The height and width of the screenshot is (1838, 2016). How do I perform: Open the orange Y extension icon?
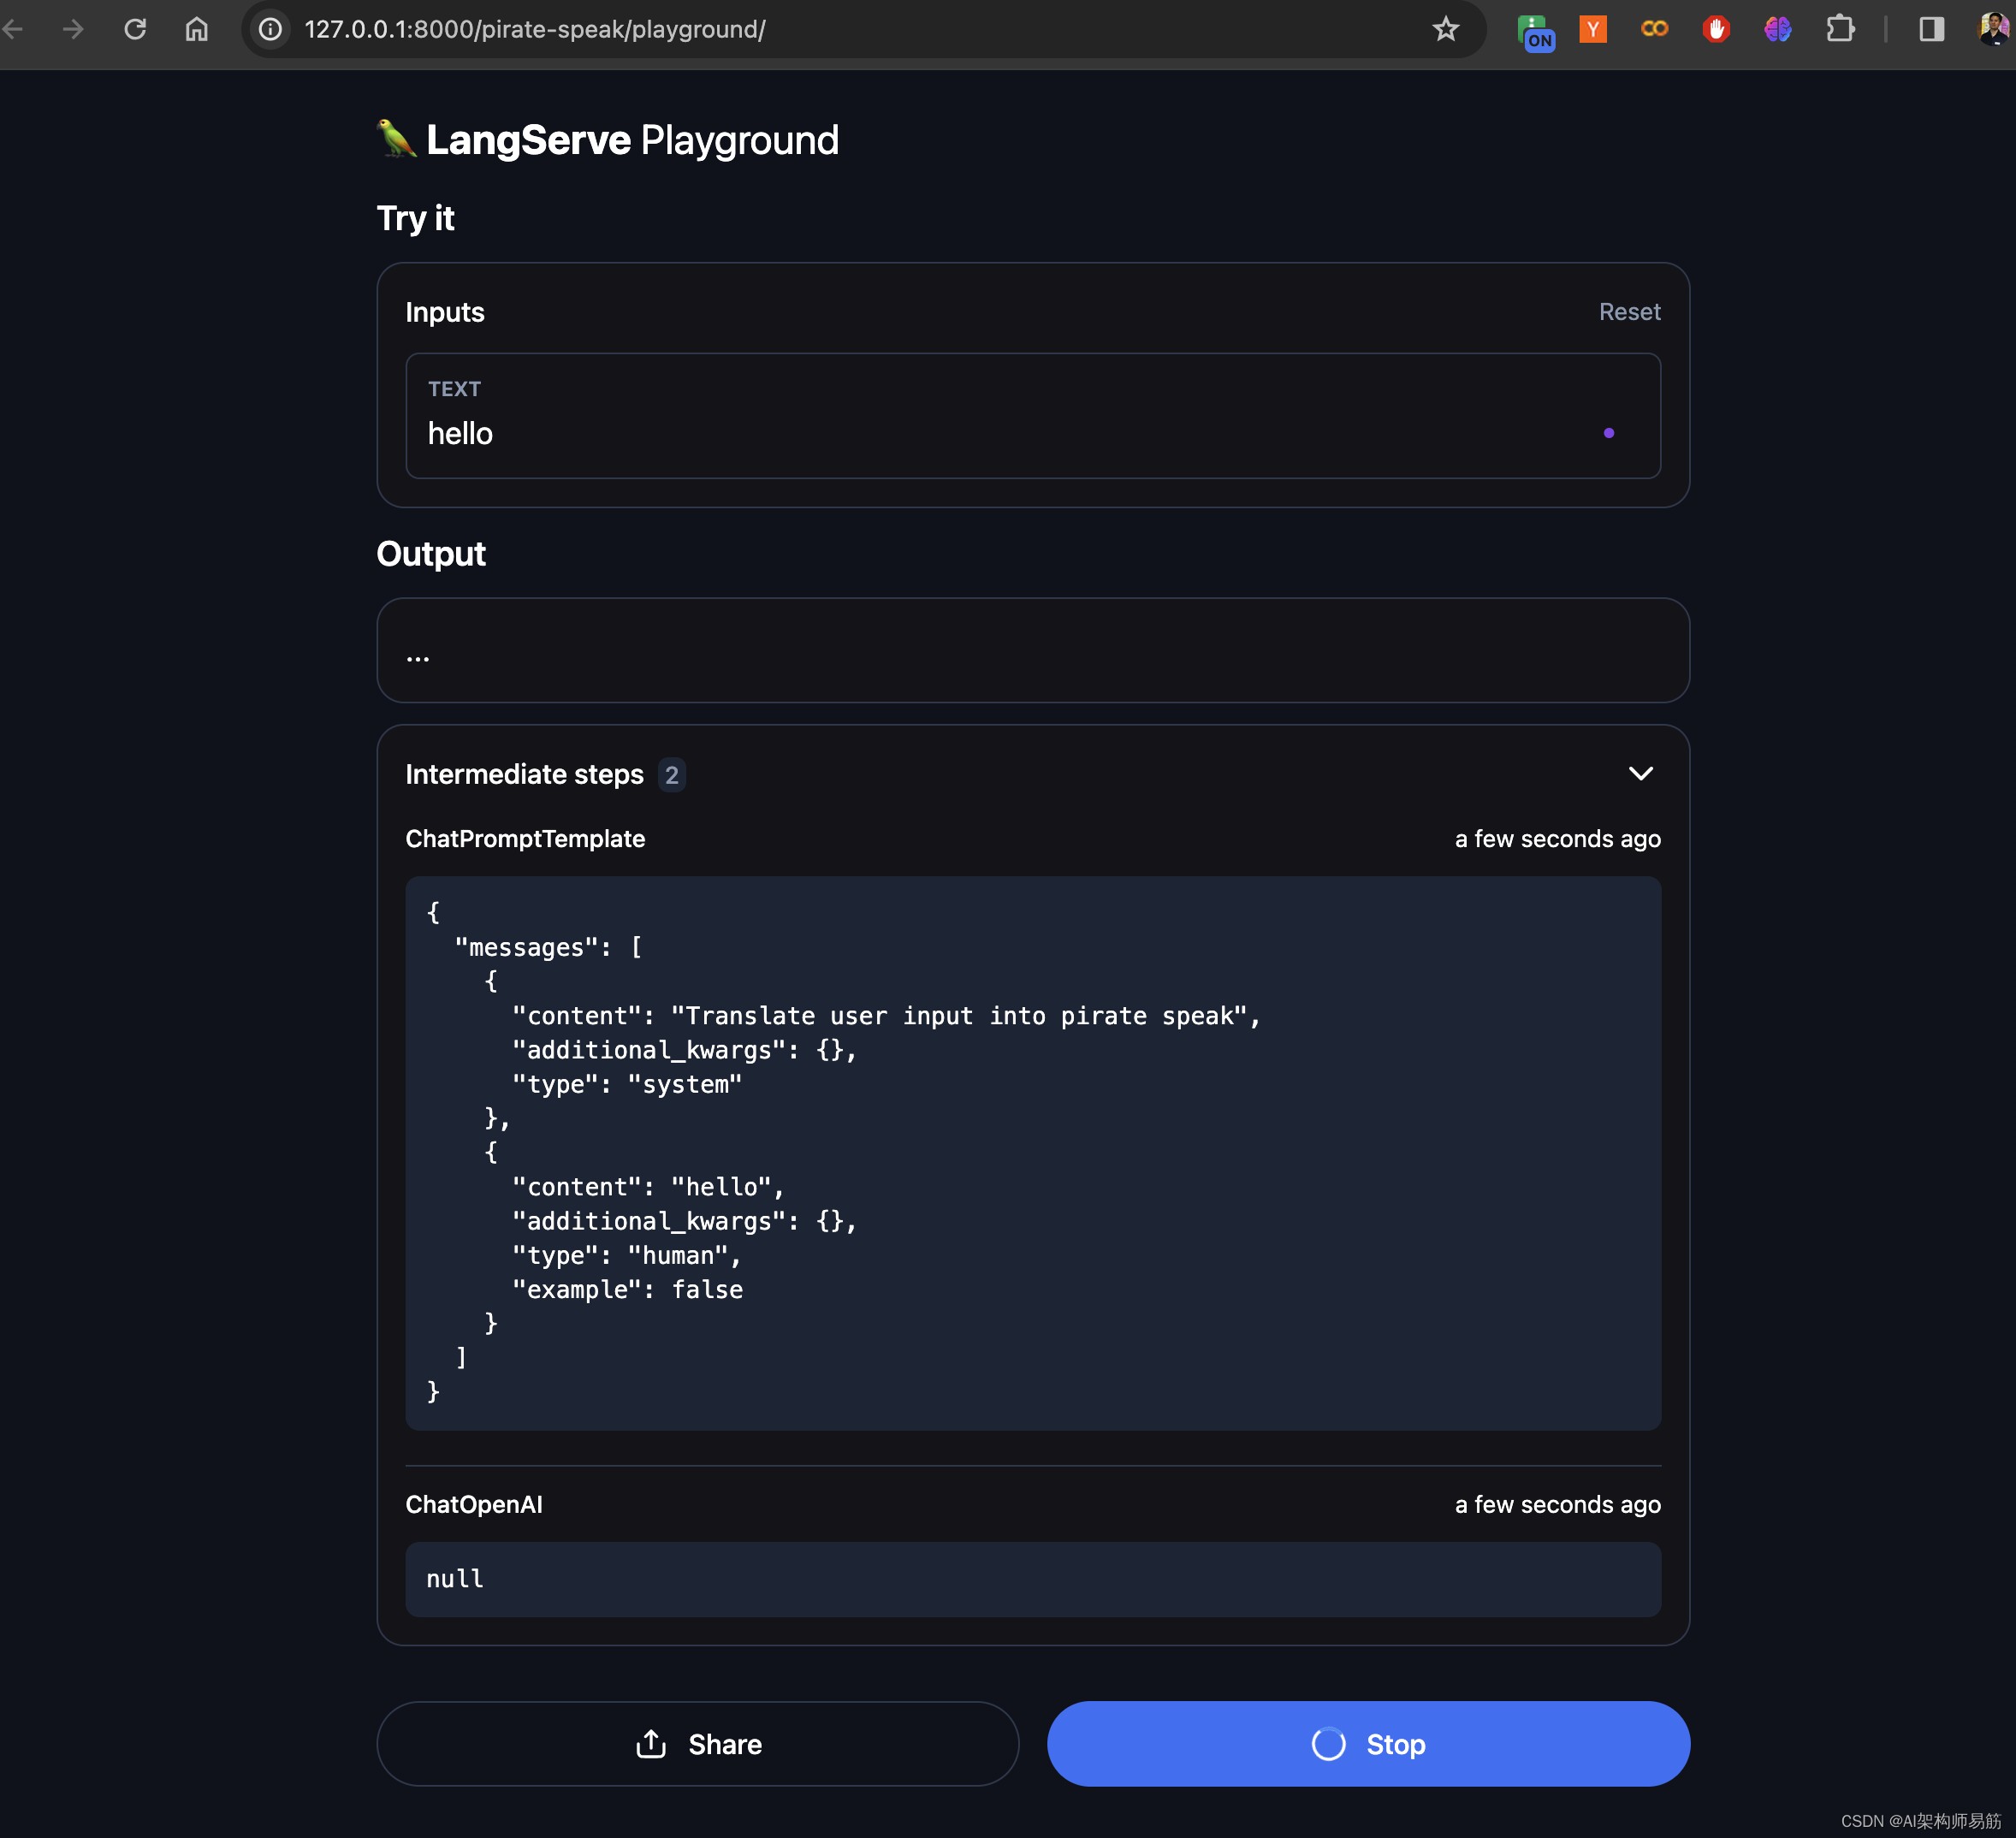[x=1593, y=29]
